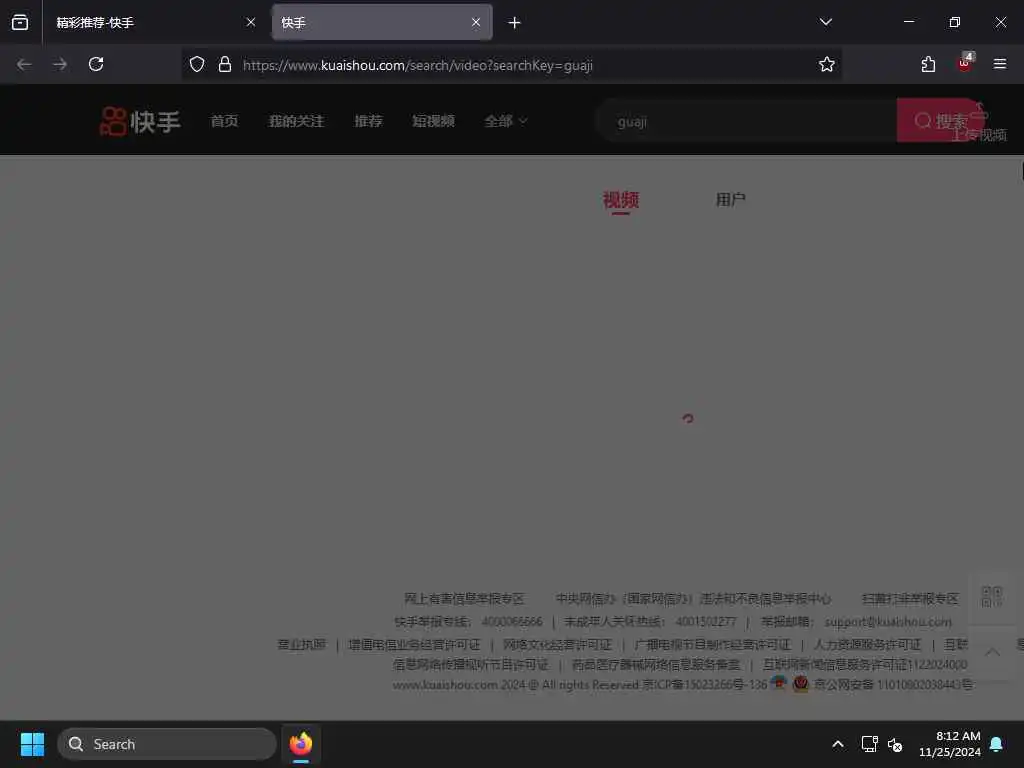Open 信息网络传播视听节目许可证 link
The height and width of the screenshot is (768, 1024).
(x=471, y=665)
